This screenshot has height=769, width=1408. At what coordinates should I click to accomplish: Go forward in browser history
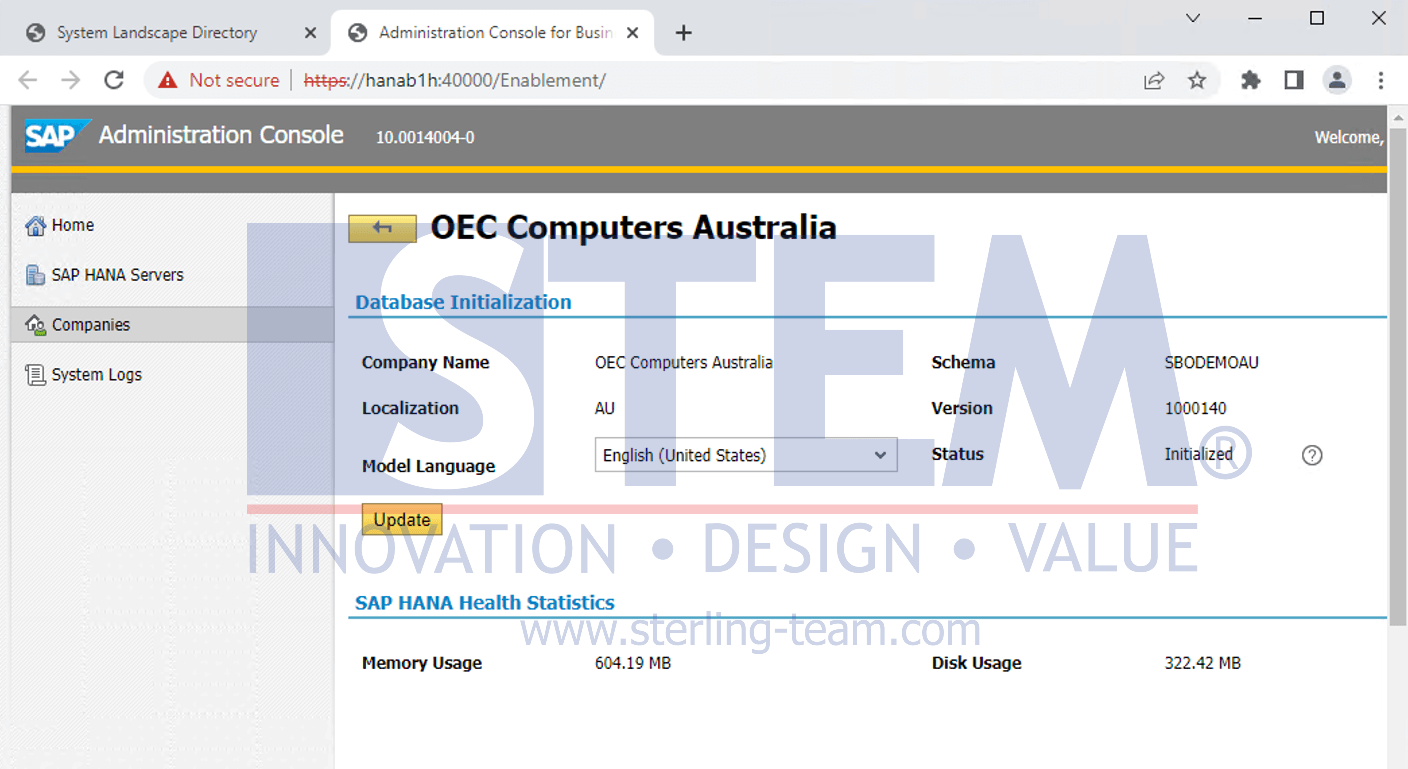coord(71,80)
